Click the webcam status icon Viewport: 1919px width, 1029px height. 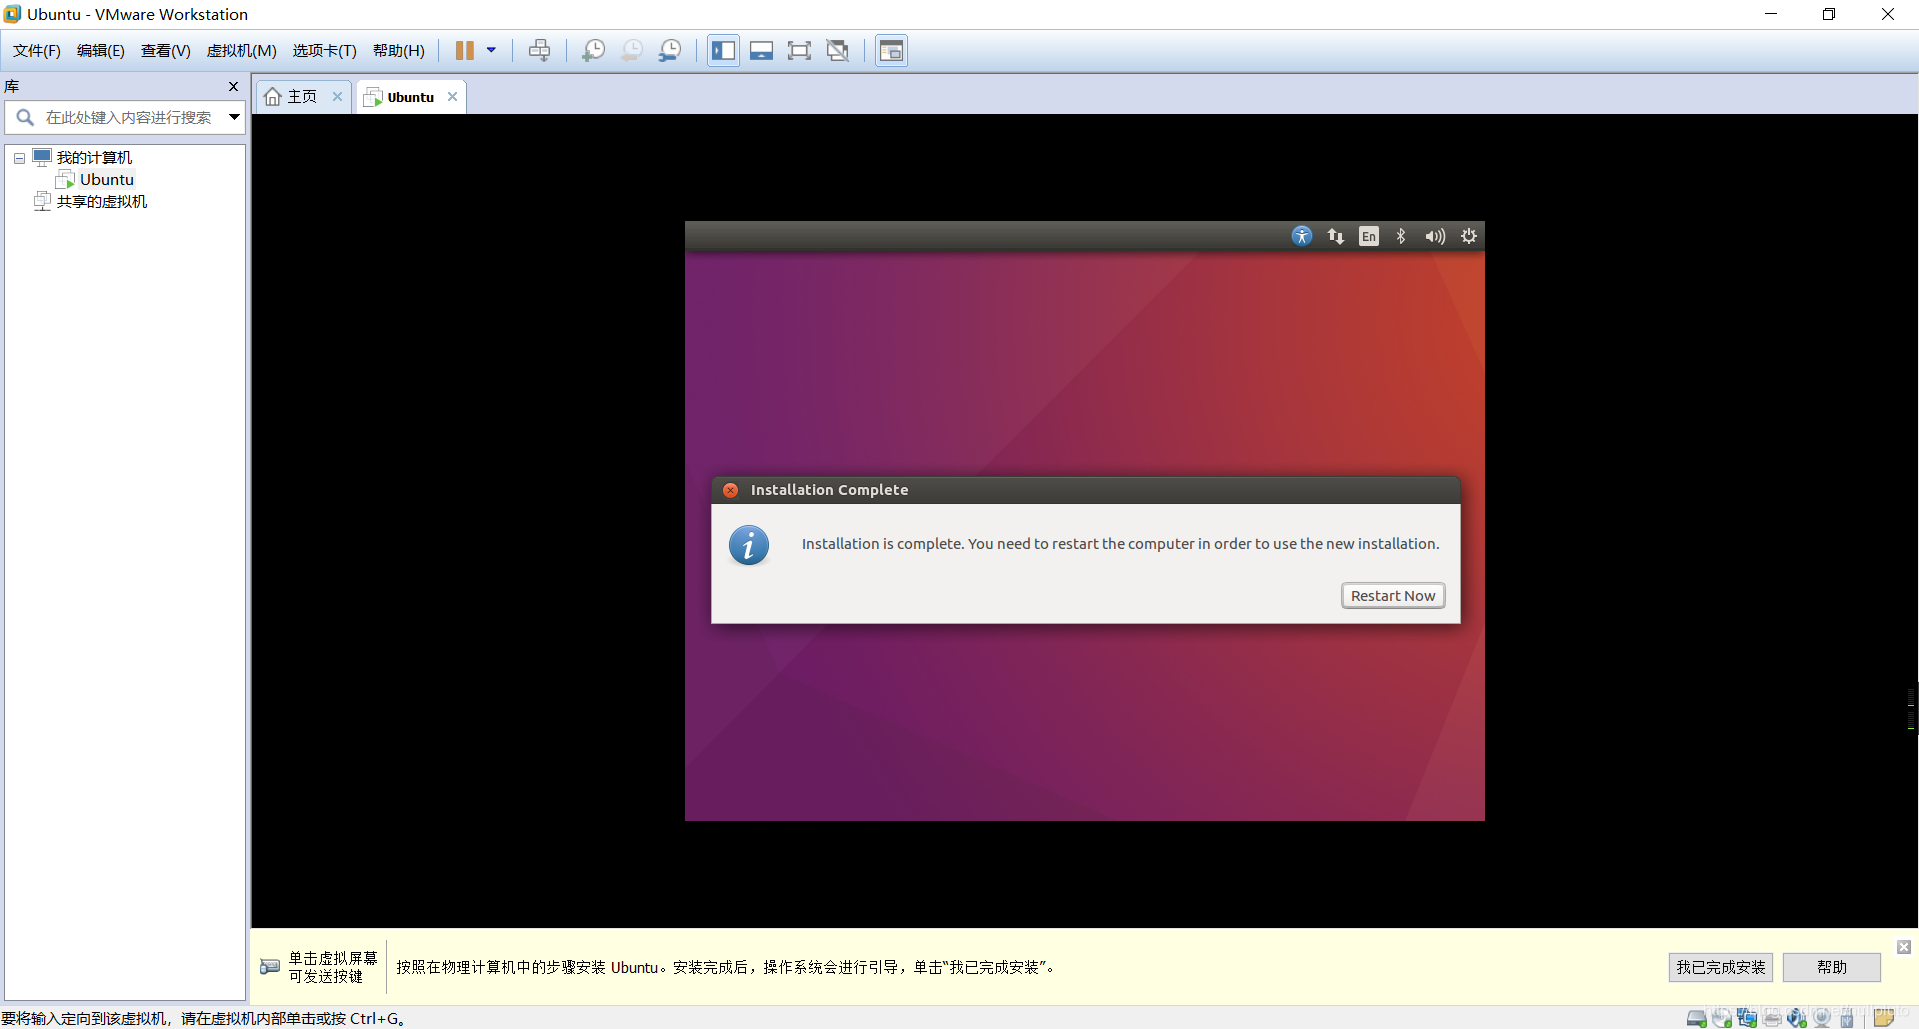1822,1019
